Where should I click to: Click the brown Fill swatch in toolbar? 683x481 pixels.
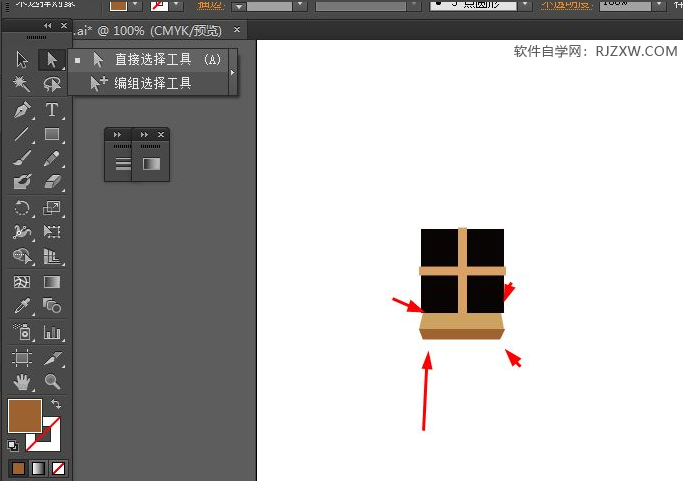click(x=25, y=416)
